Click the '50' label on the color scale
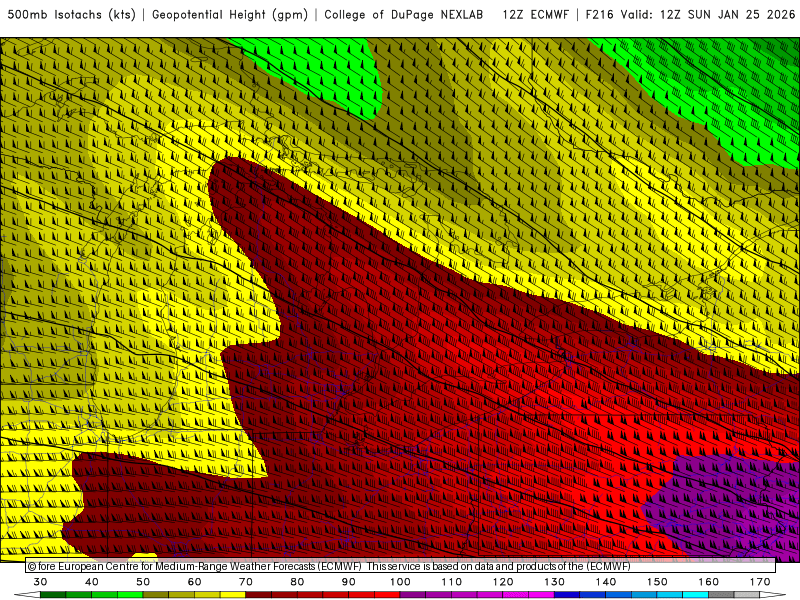Screen dimensions: 800x600 tap(143, 582)
